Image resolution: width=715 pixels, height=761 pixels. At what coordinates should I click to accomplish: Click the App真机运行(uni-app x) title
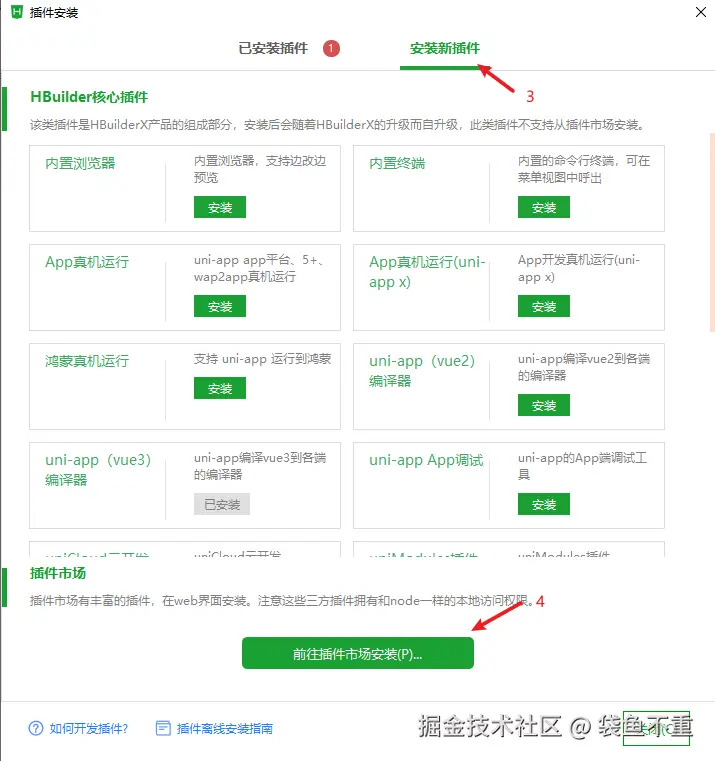tap(427, 272)
